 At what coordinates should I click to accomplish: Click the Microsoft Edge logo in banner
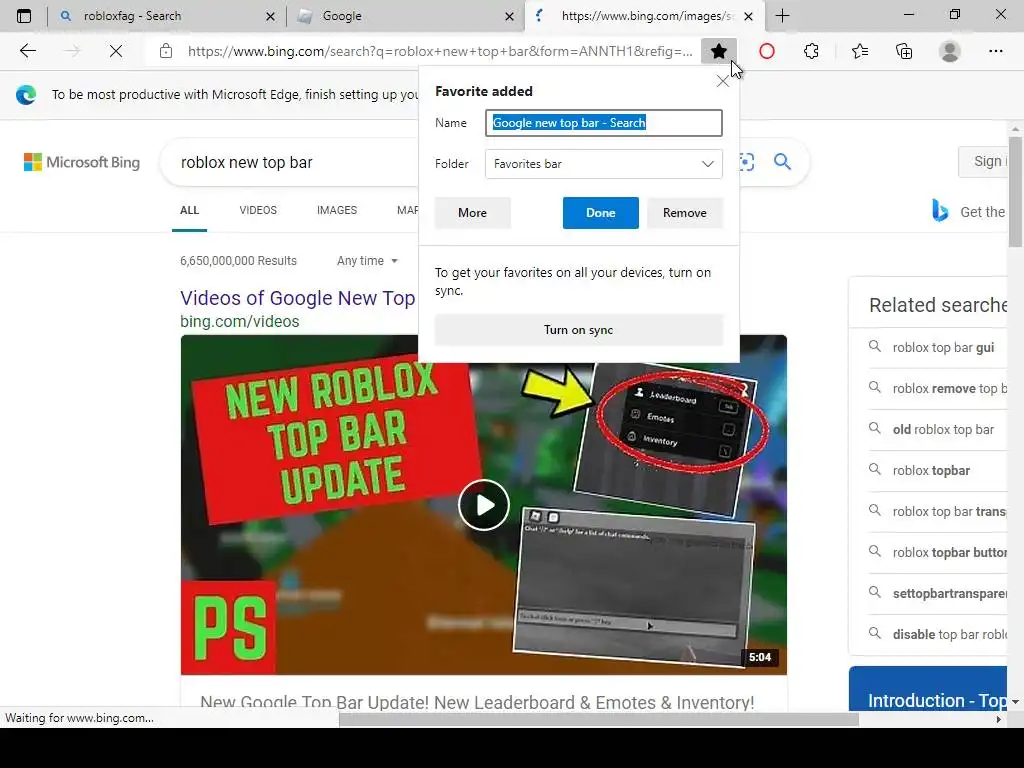click(x=26, y=95)
